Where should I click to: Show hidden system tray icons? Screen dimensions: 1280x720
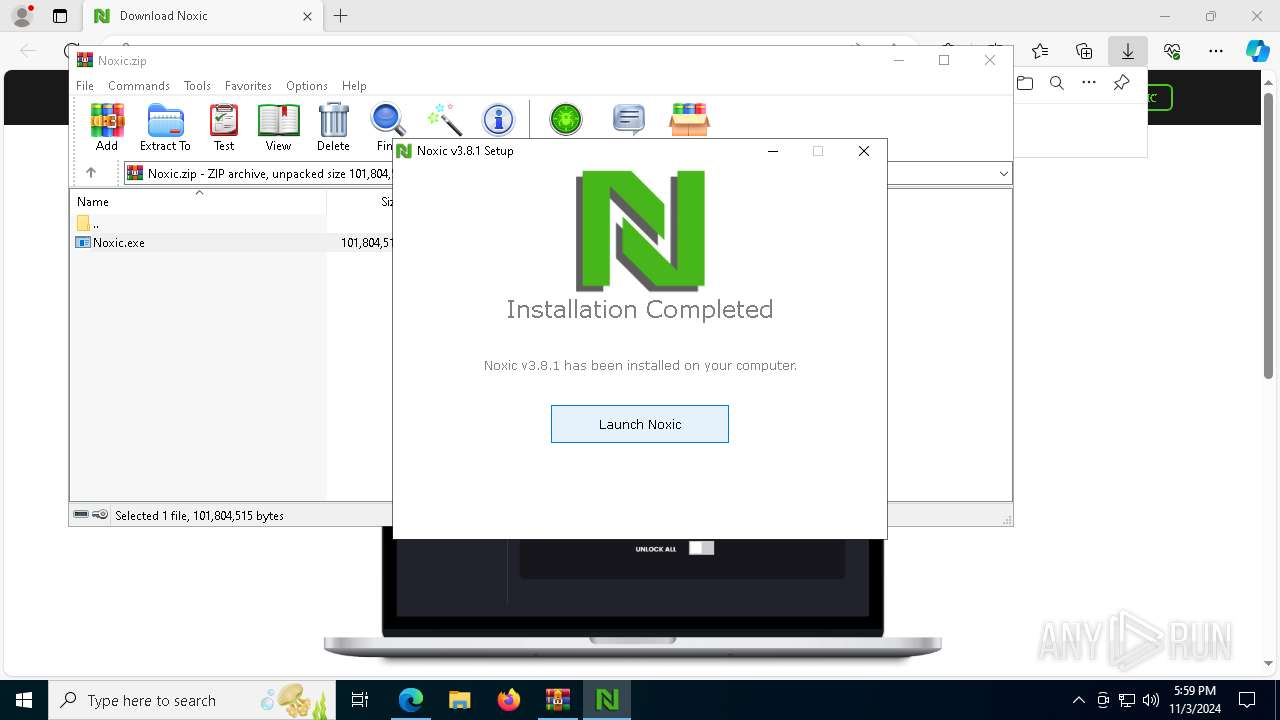tap(1078, 700)
